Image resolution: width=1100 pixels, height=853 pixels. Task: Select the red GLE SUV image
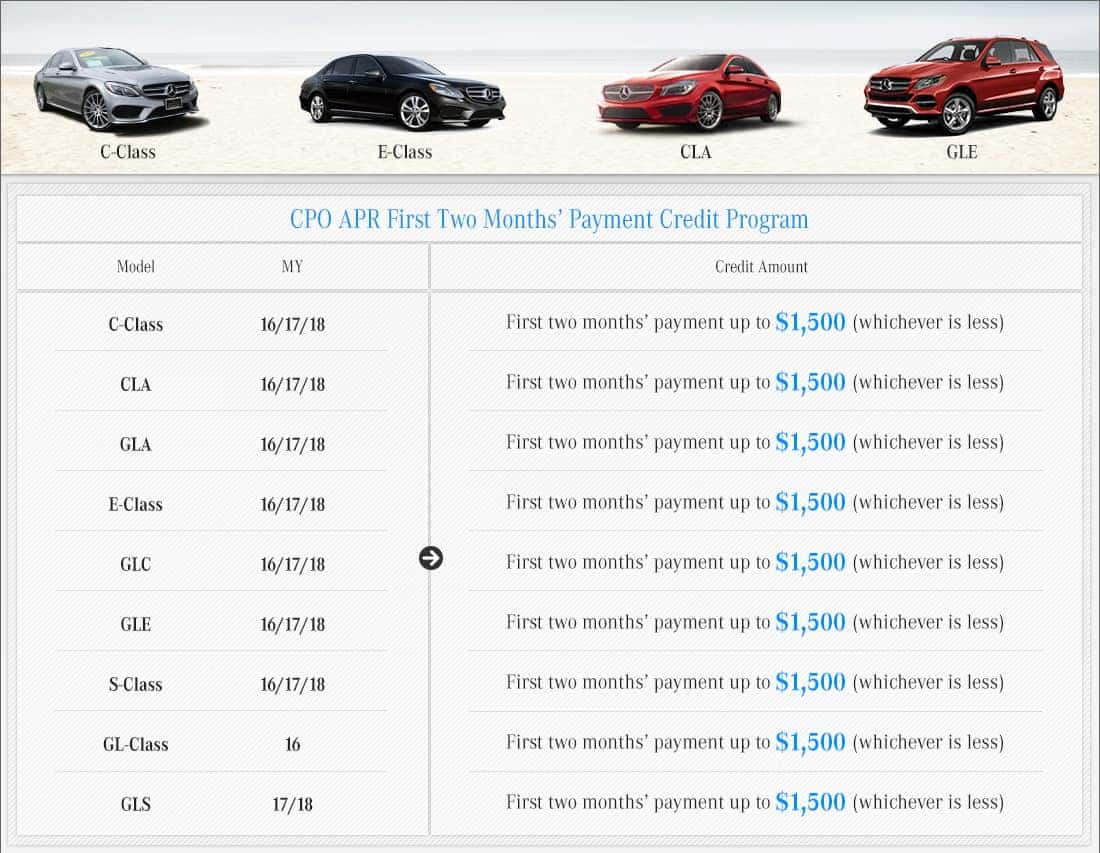(x=965, y=85)
